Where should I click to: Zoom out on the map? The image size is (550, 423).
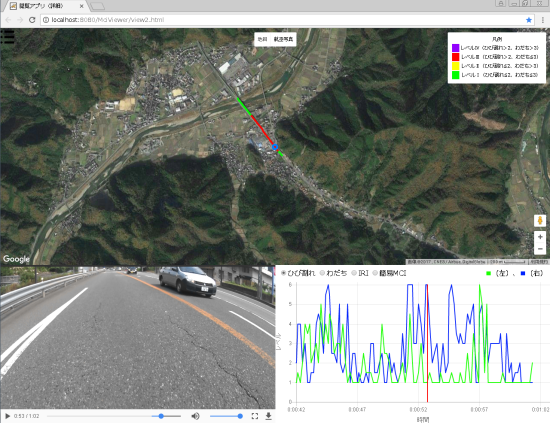(x=540, y=249)
